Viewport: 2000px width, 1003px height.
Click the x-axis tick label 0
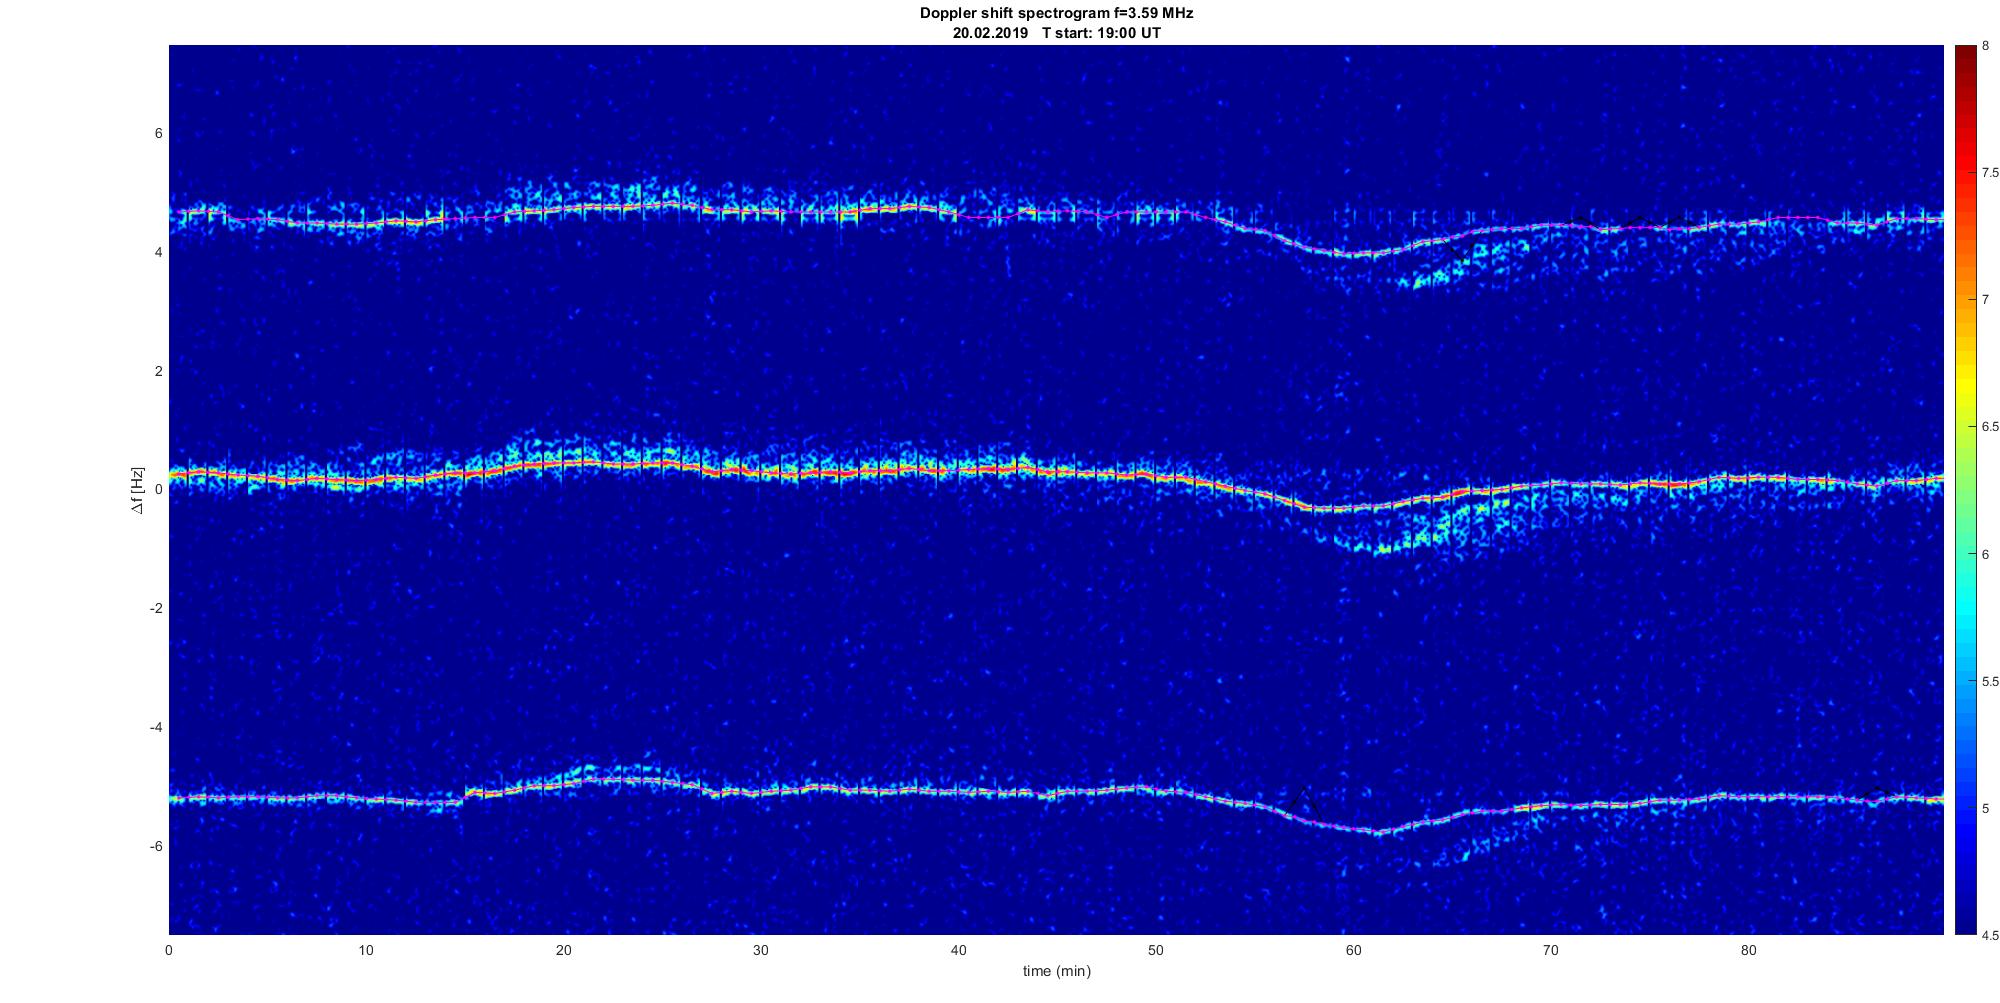(x=169, y=951)
